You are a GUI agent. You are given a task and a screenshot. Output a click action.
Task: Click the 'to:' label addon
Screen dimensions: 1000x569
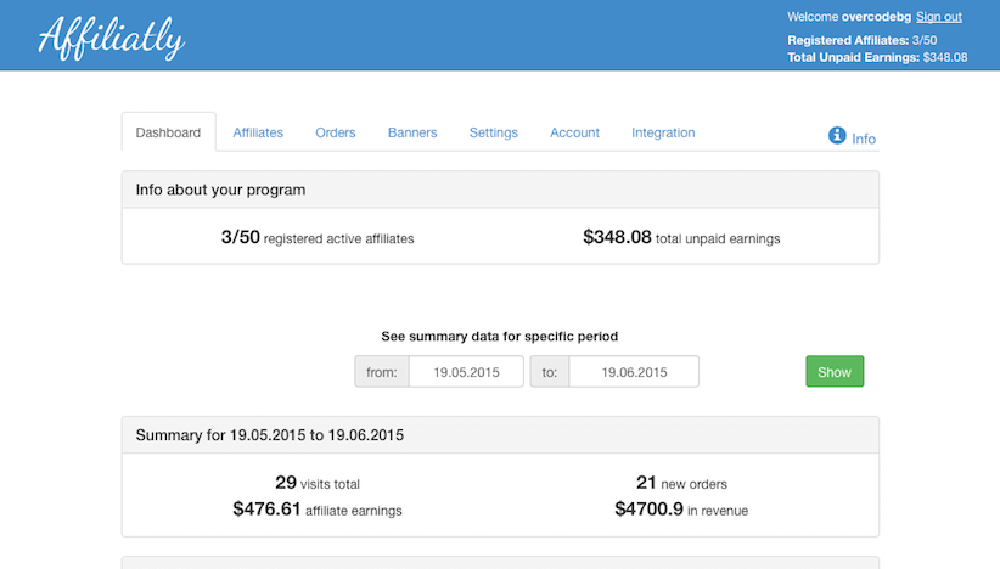tap(550, 372)
